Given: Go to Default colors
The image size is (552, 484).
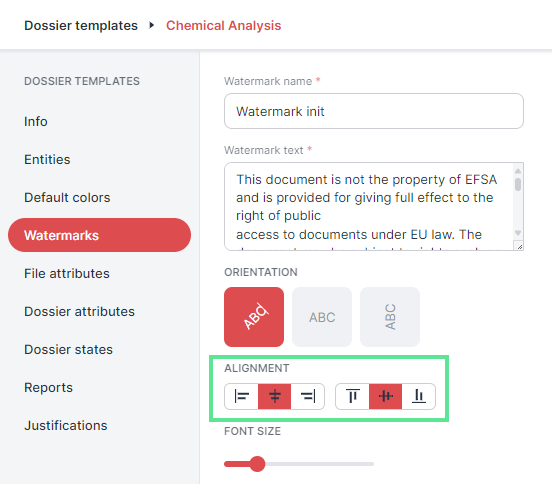Looking at the screenshot, I should pos(67,197).
